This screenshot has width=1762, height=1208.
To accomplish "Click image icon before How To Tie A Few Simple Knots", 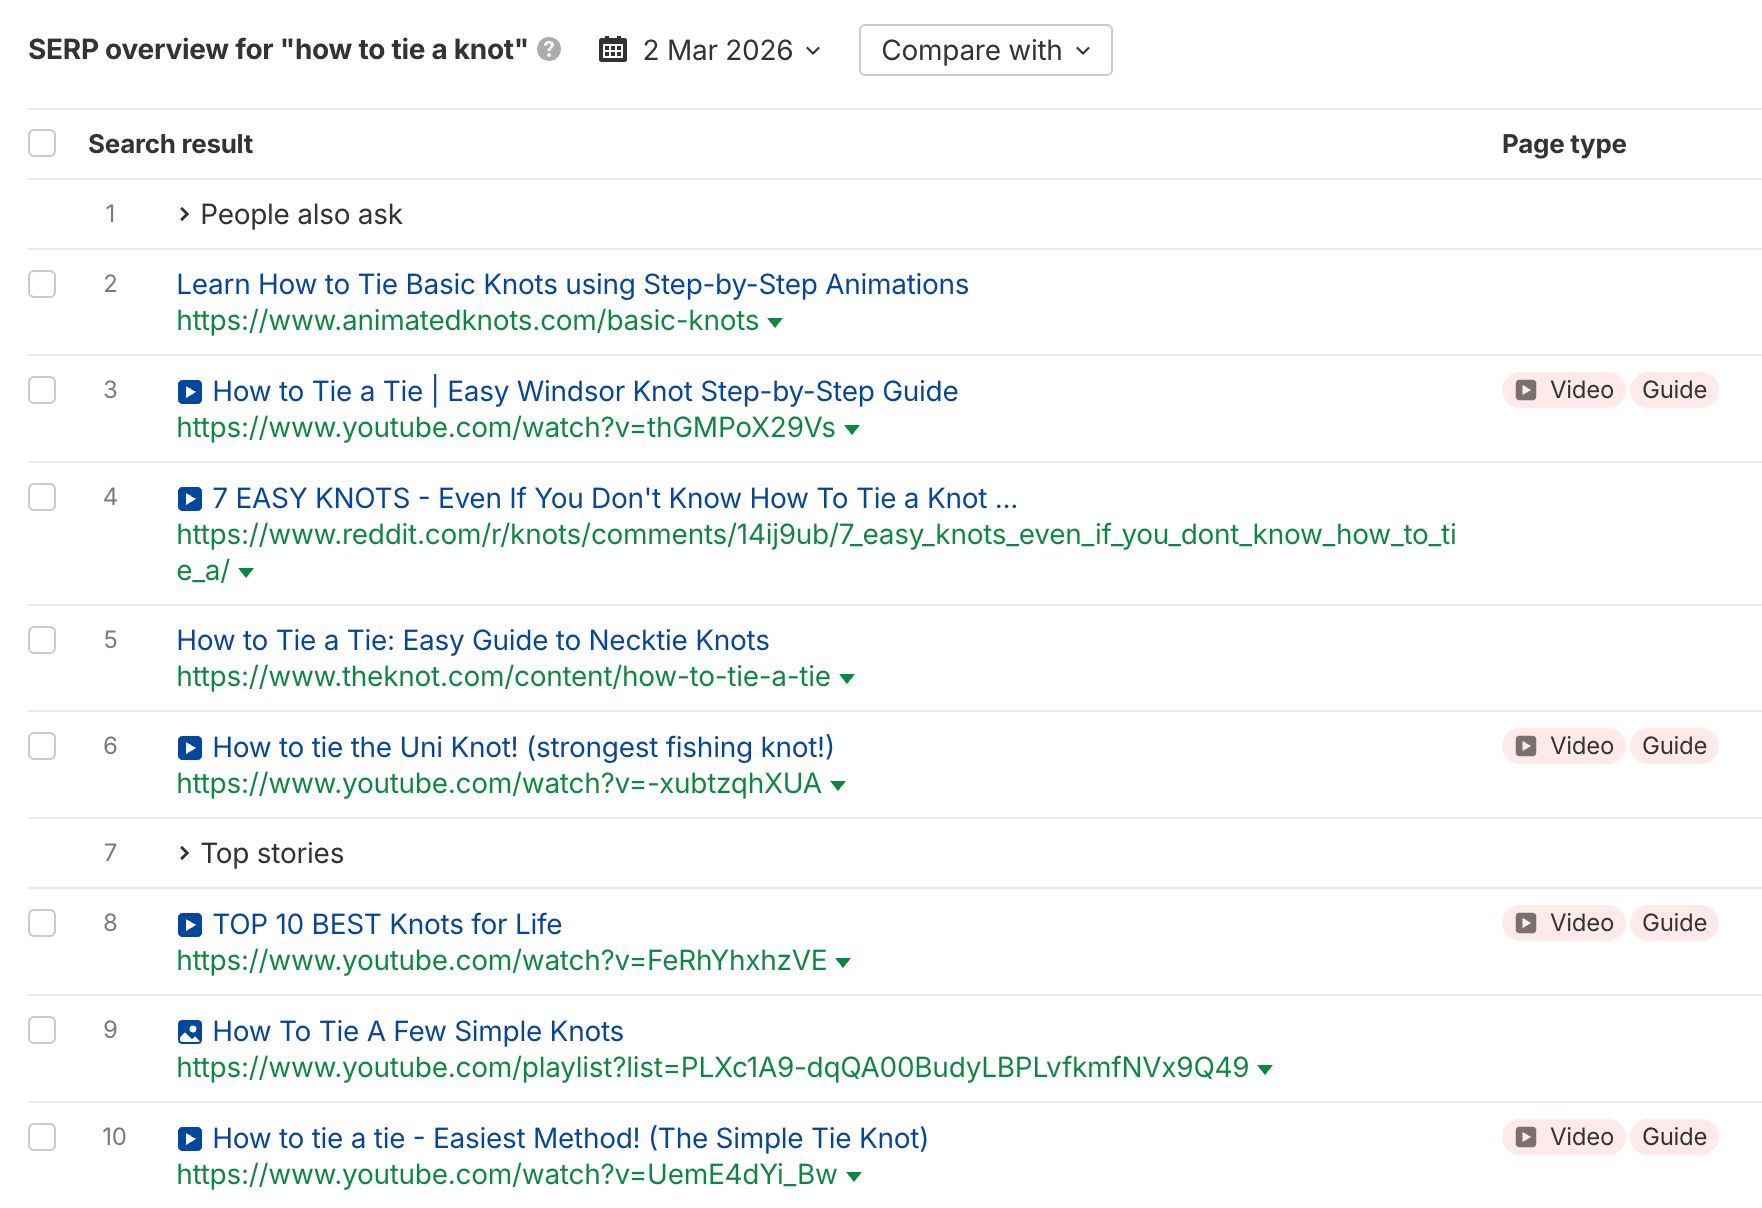I will pyautogui.click(x=190, y=1032).
